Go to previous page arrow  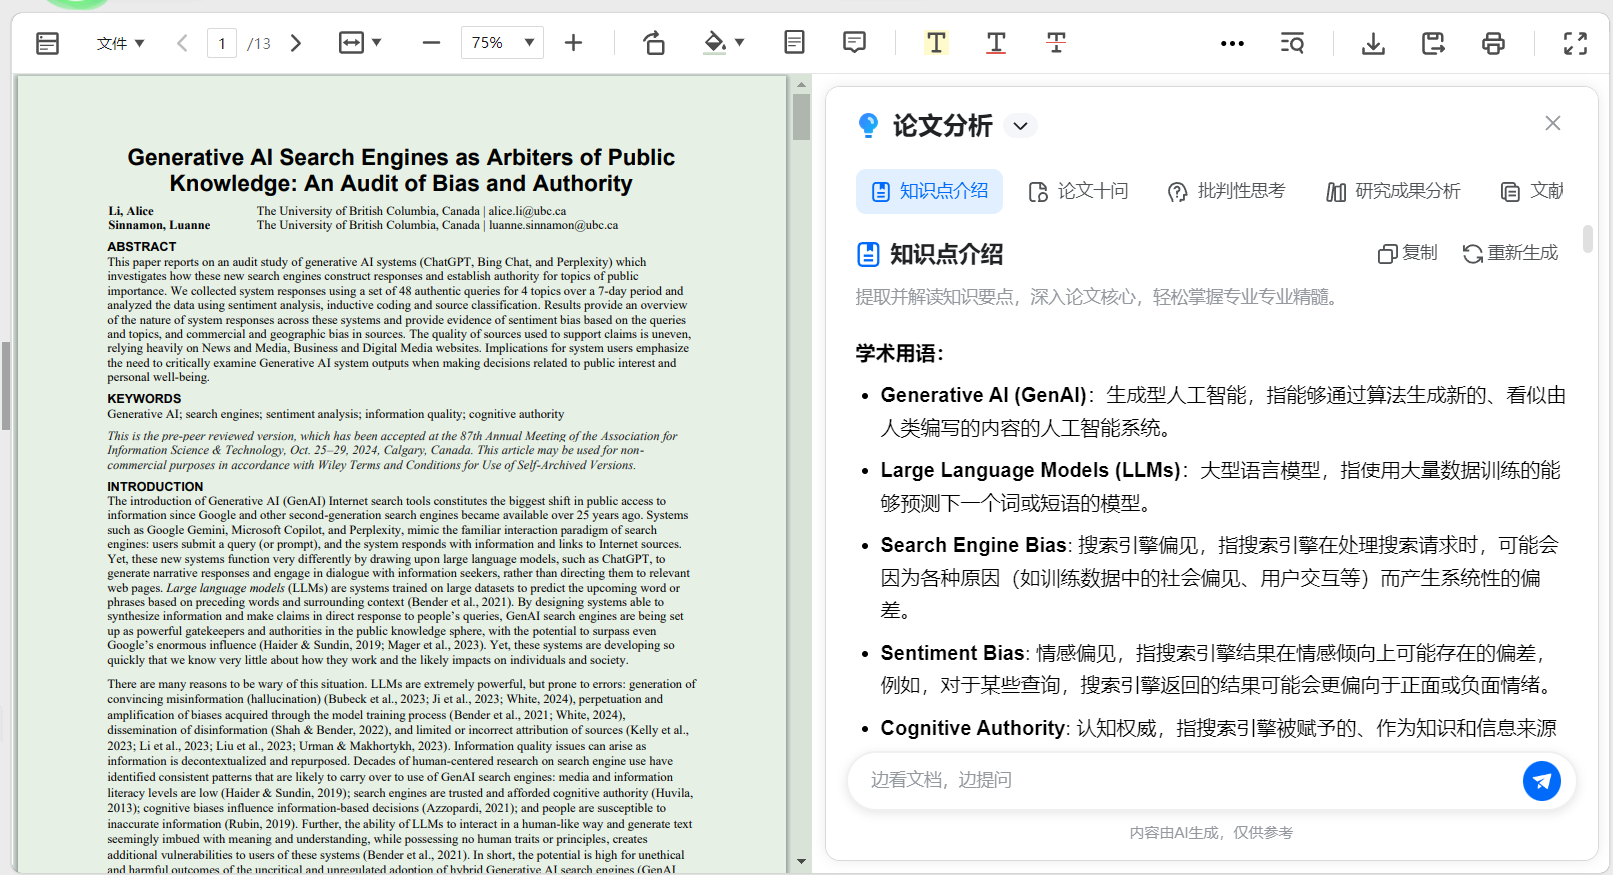[182, 43]
